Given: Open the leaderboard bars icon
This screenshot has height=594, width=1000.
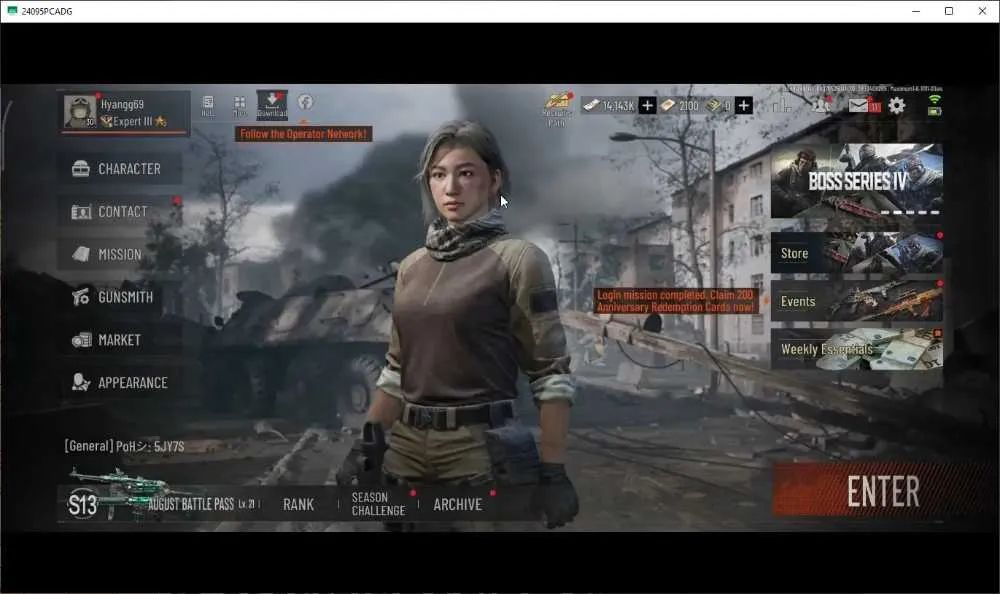Looking at the screenshot, I should [x=782, y=105].
